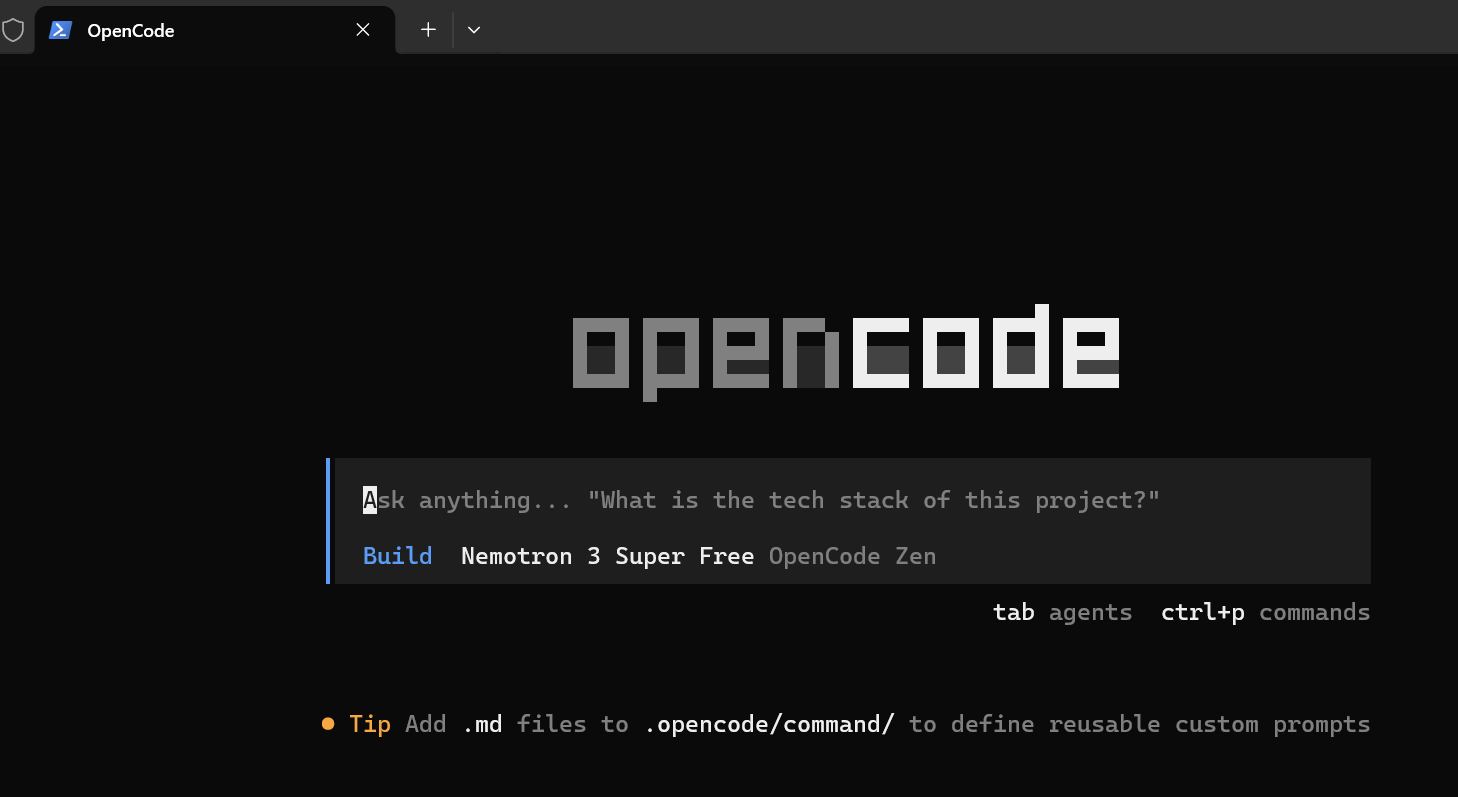Click the orange Tip bullet dot
The width and height of the screenshot is (1458, 797).
click(328, 724)
